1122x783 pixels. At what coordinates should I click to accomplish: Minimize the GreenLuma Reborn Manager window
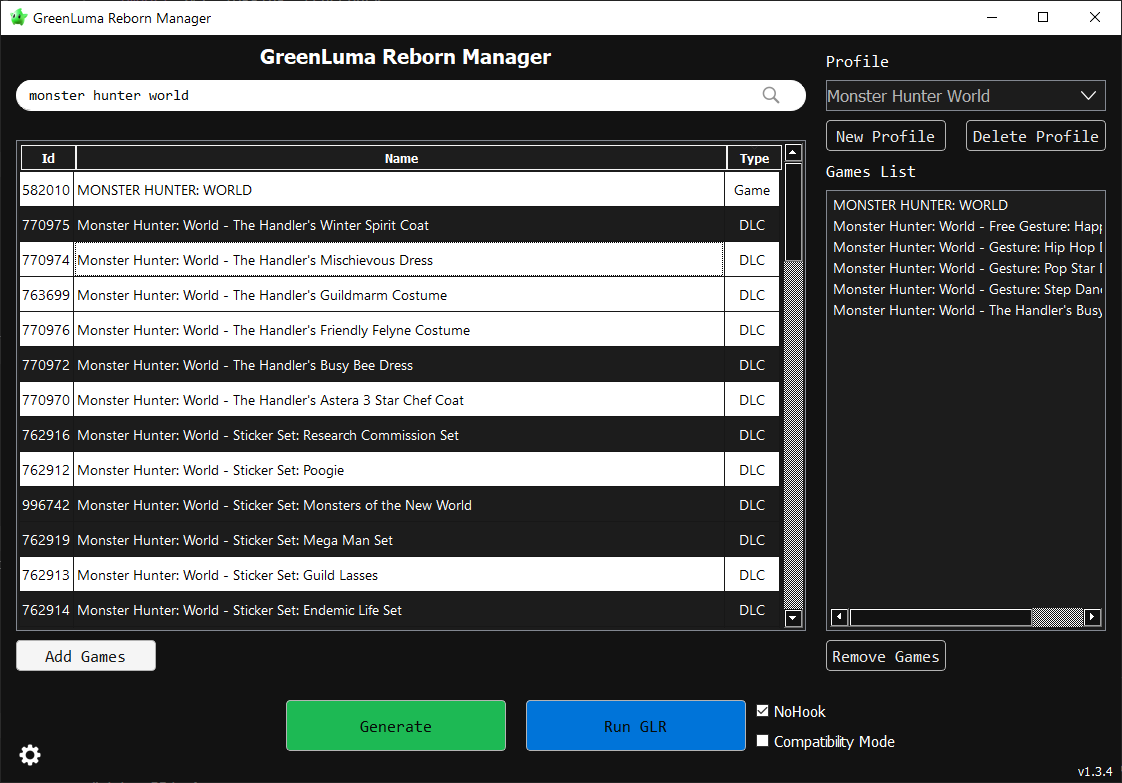tap(992, 17)
